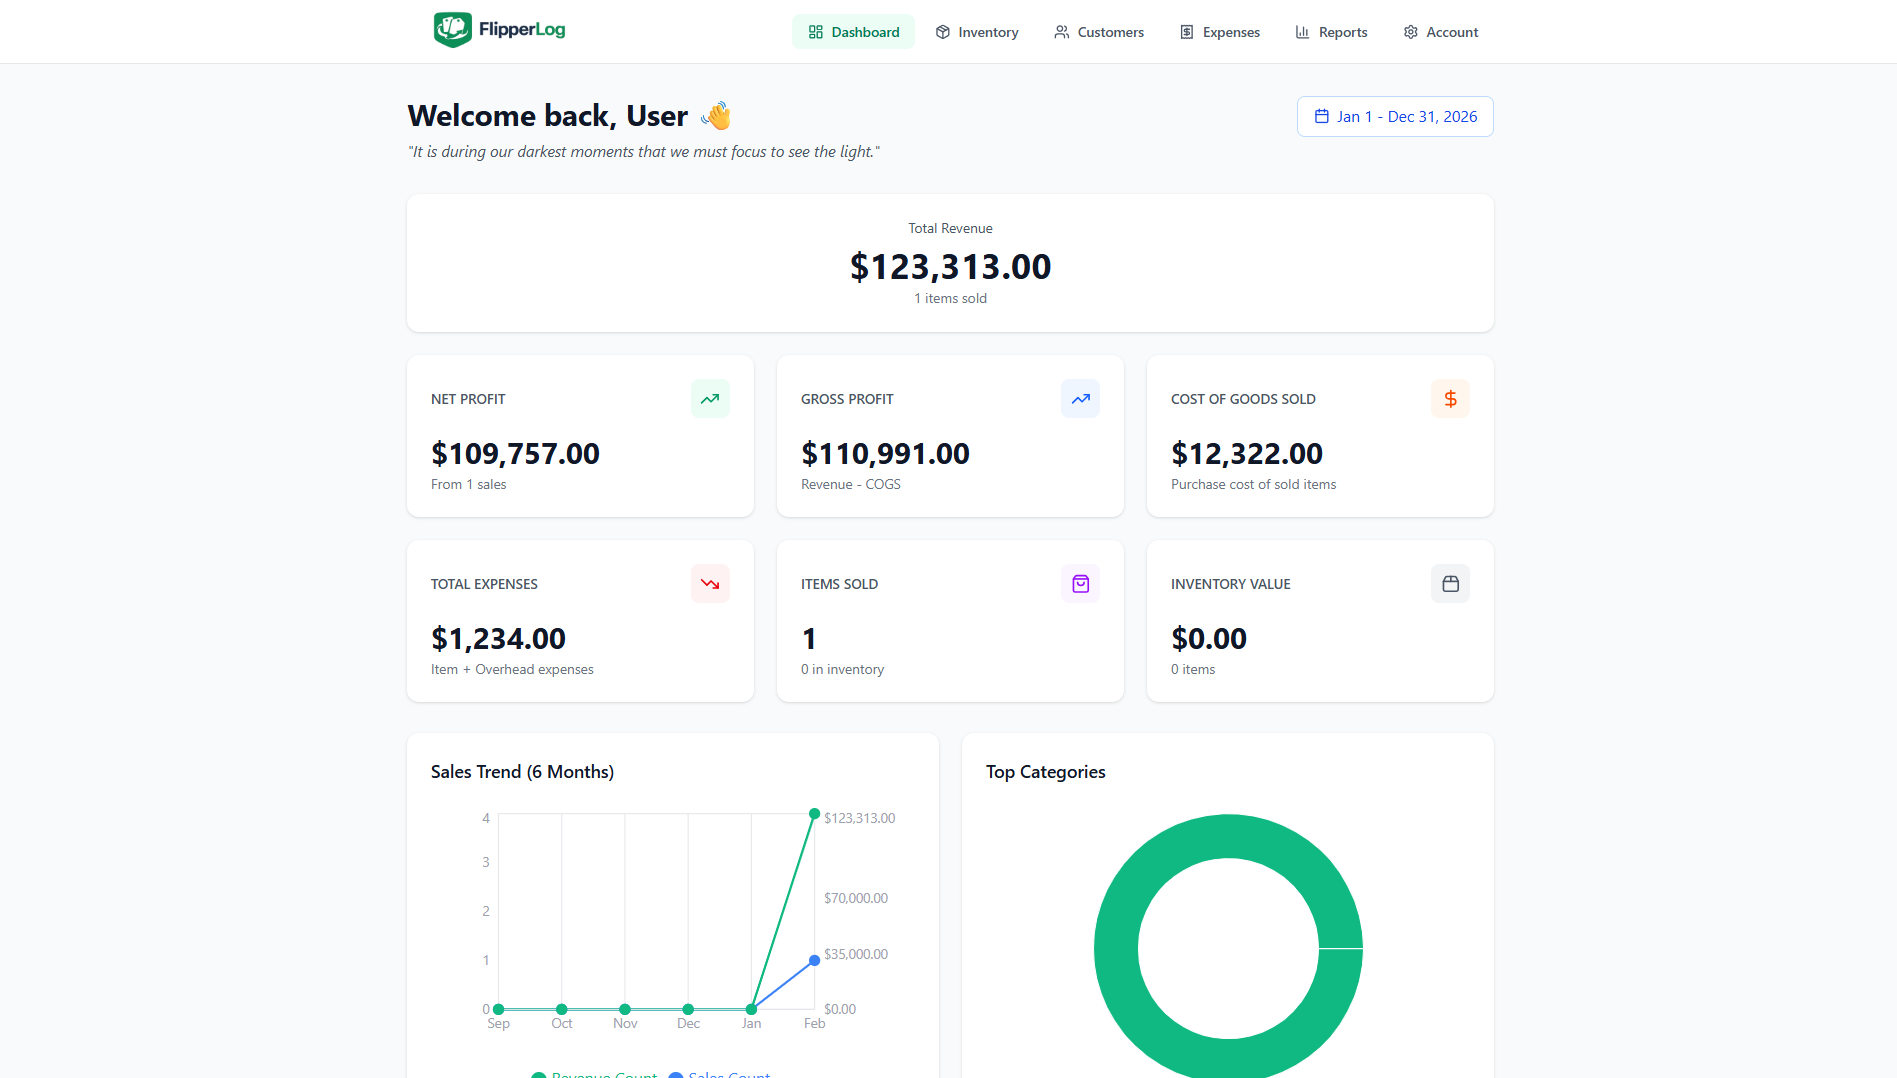Toggle the Sales Count legend entry

click(719, 1073)
